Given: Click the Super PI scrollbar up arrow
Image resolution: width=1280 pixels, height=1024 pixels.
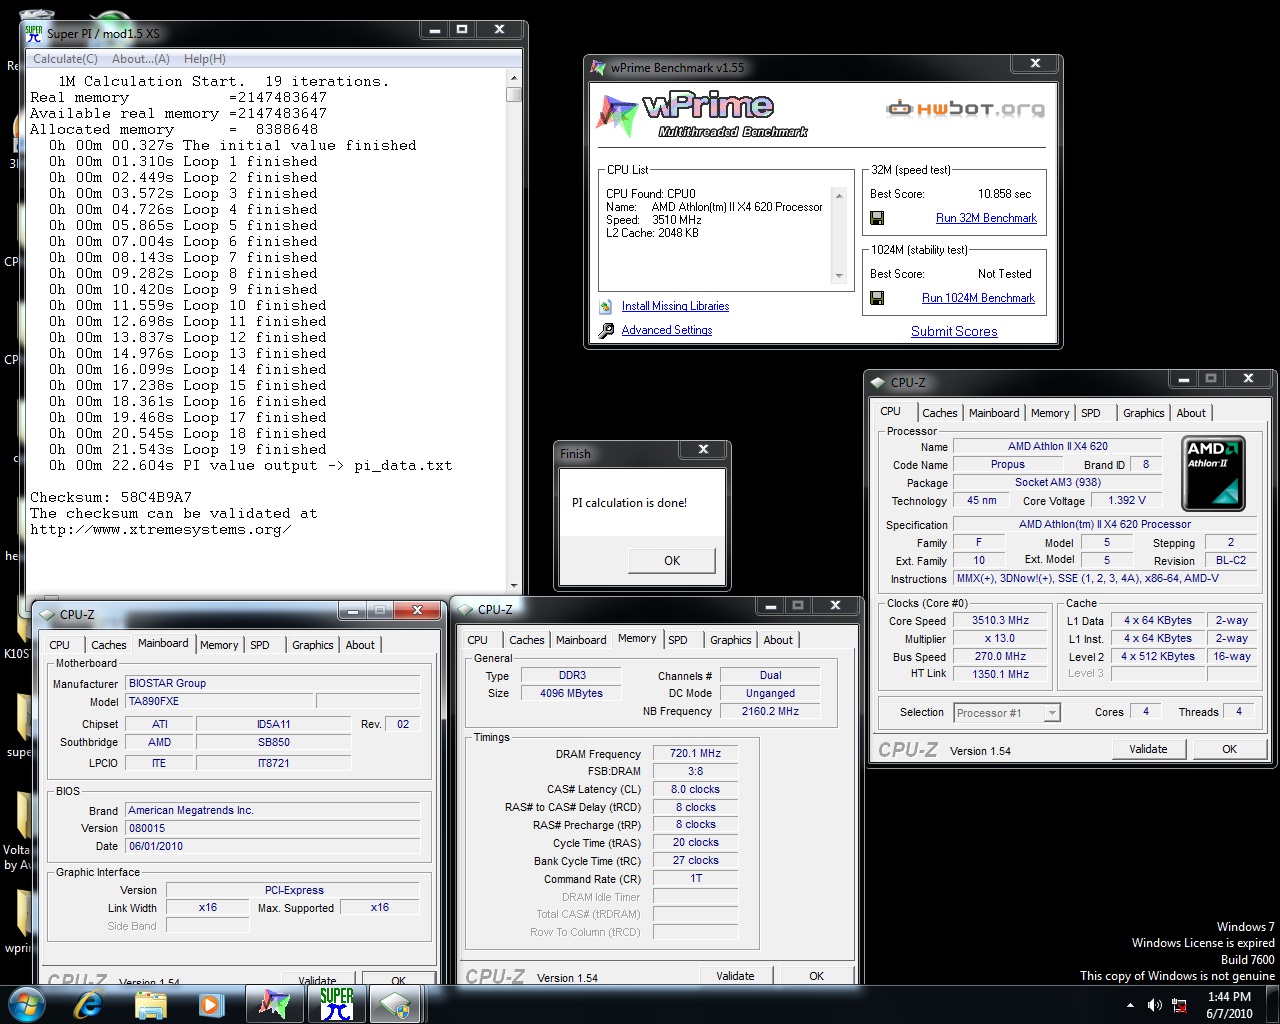Looking at the screenshot, I should pyautogui.click(x=514, y=78).
